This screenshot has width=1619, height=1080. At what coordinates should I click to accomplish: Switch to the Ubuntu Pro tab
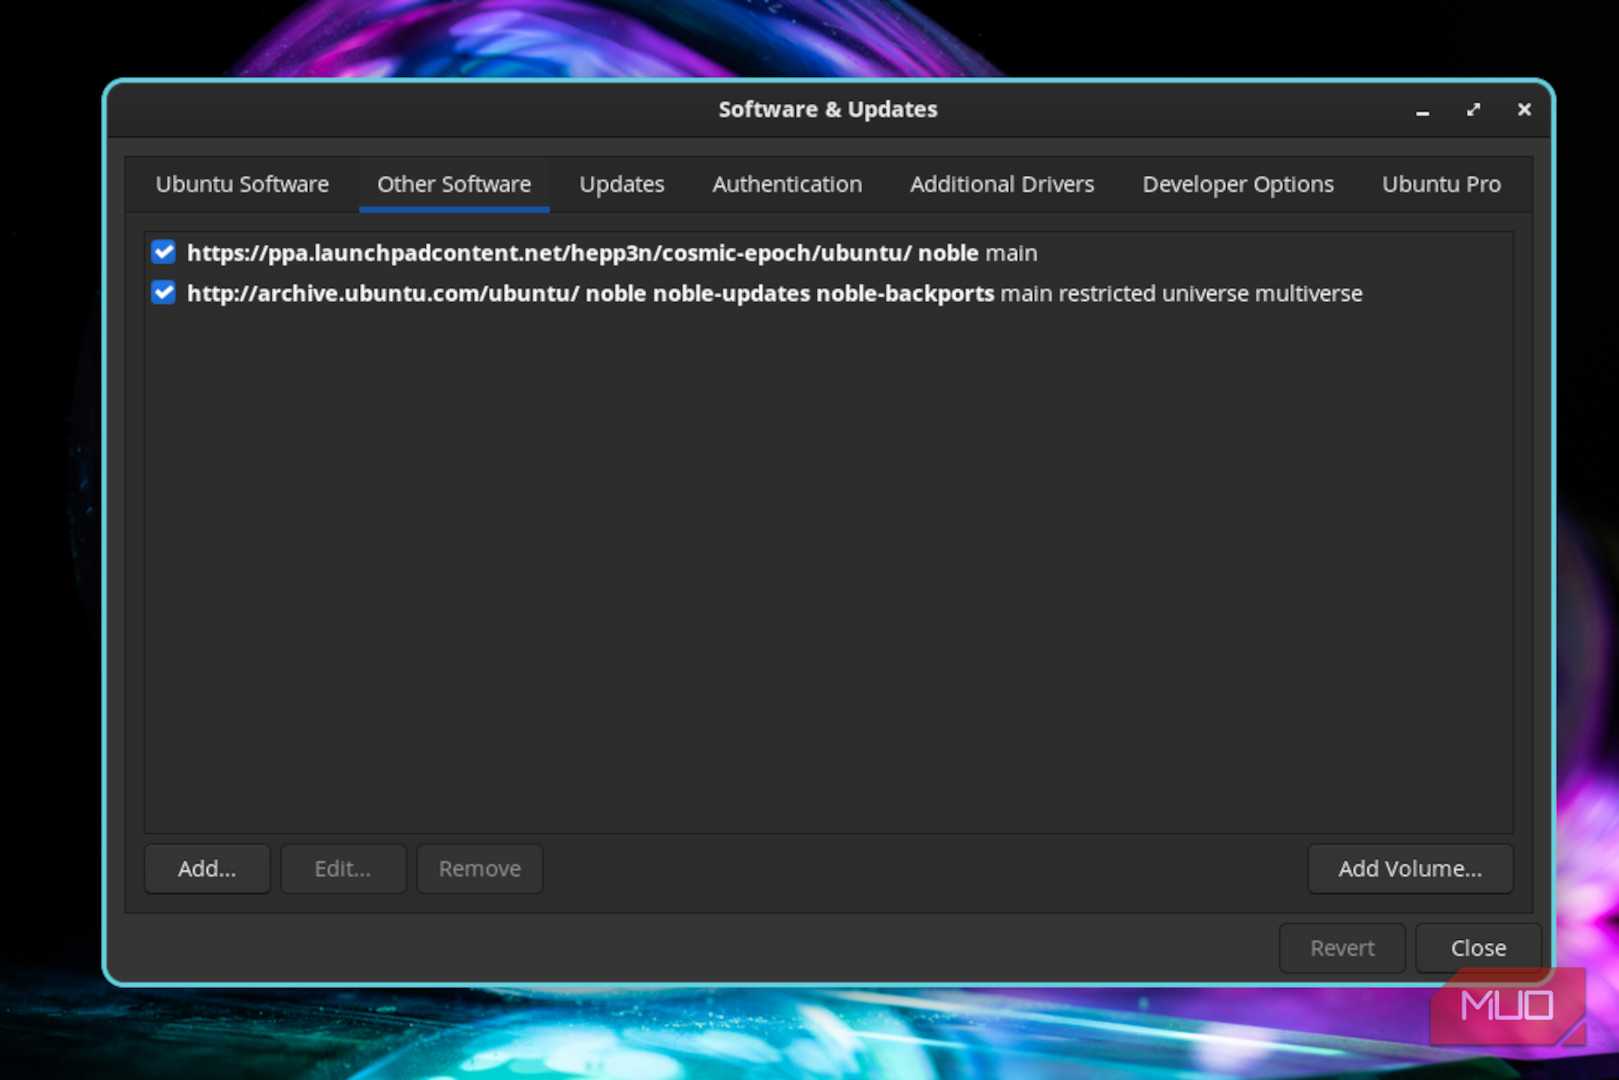coord(1441,184)
